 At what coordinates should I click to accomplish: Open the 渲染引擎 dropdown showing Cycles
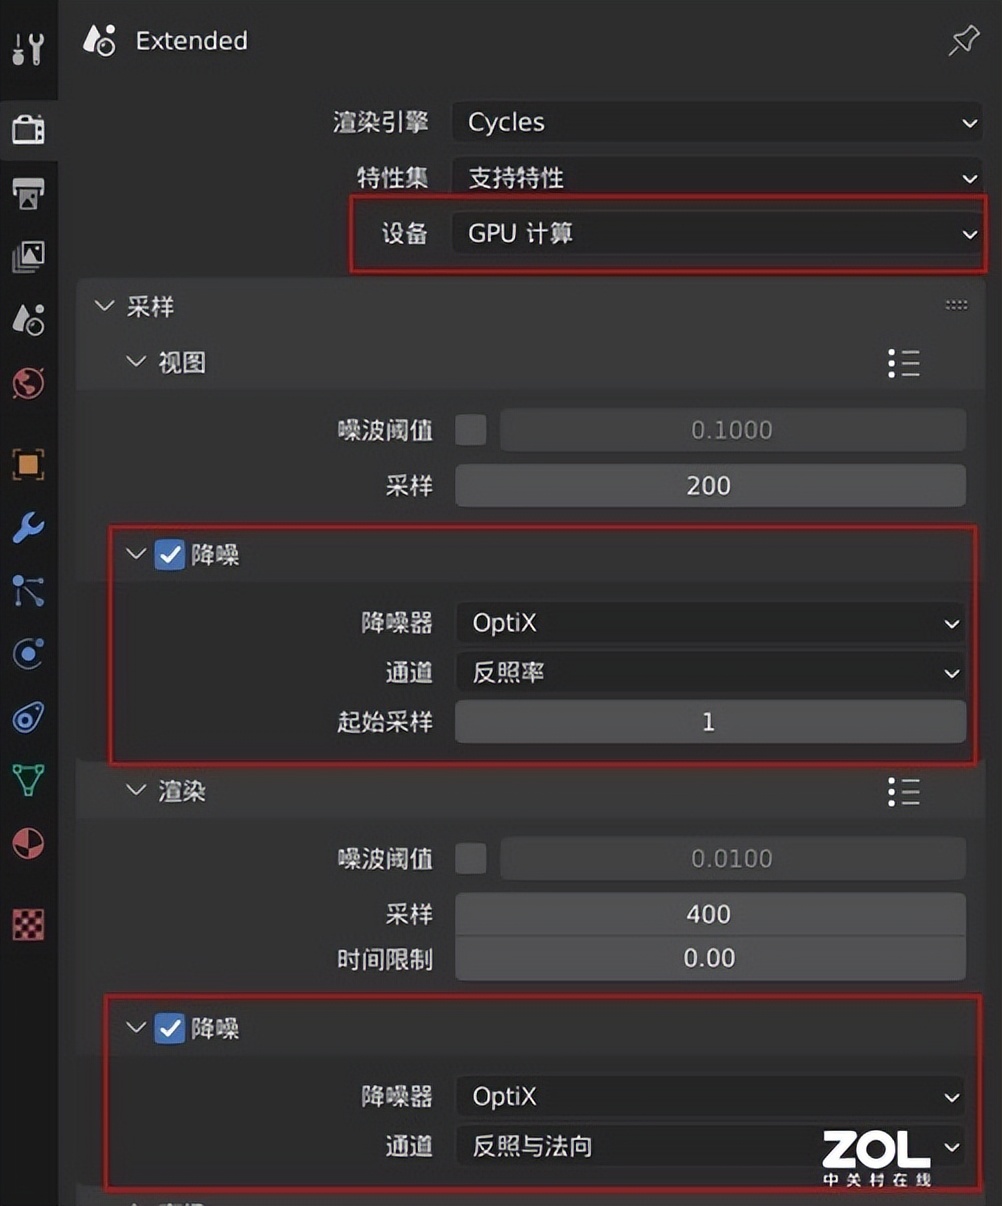(x=715, y=122)
